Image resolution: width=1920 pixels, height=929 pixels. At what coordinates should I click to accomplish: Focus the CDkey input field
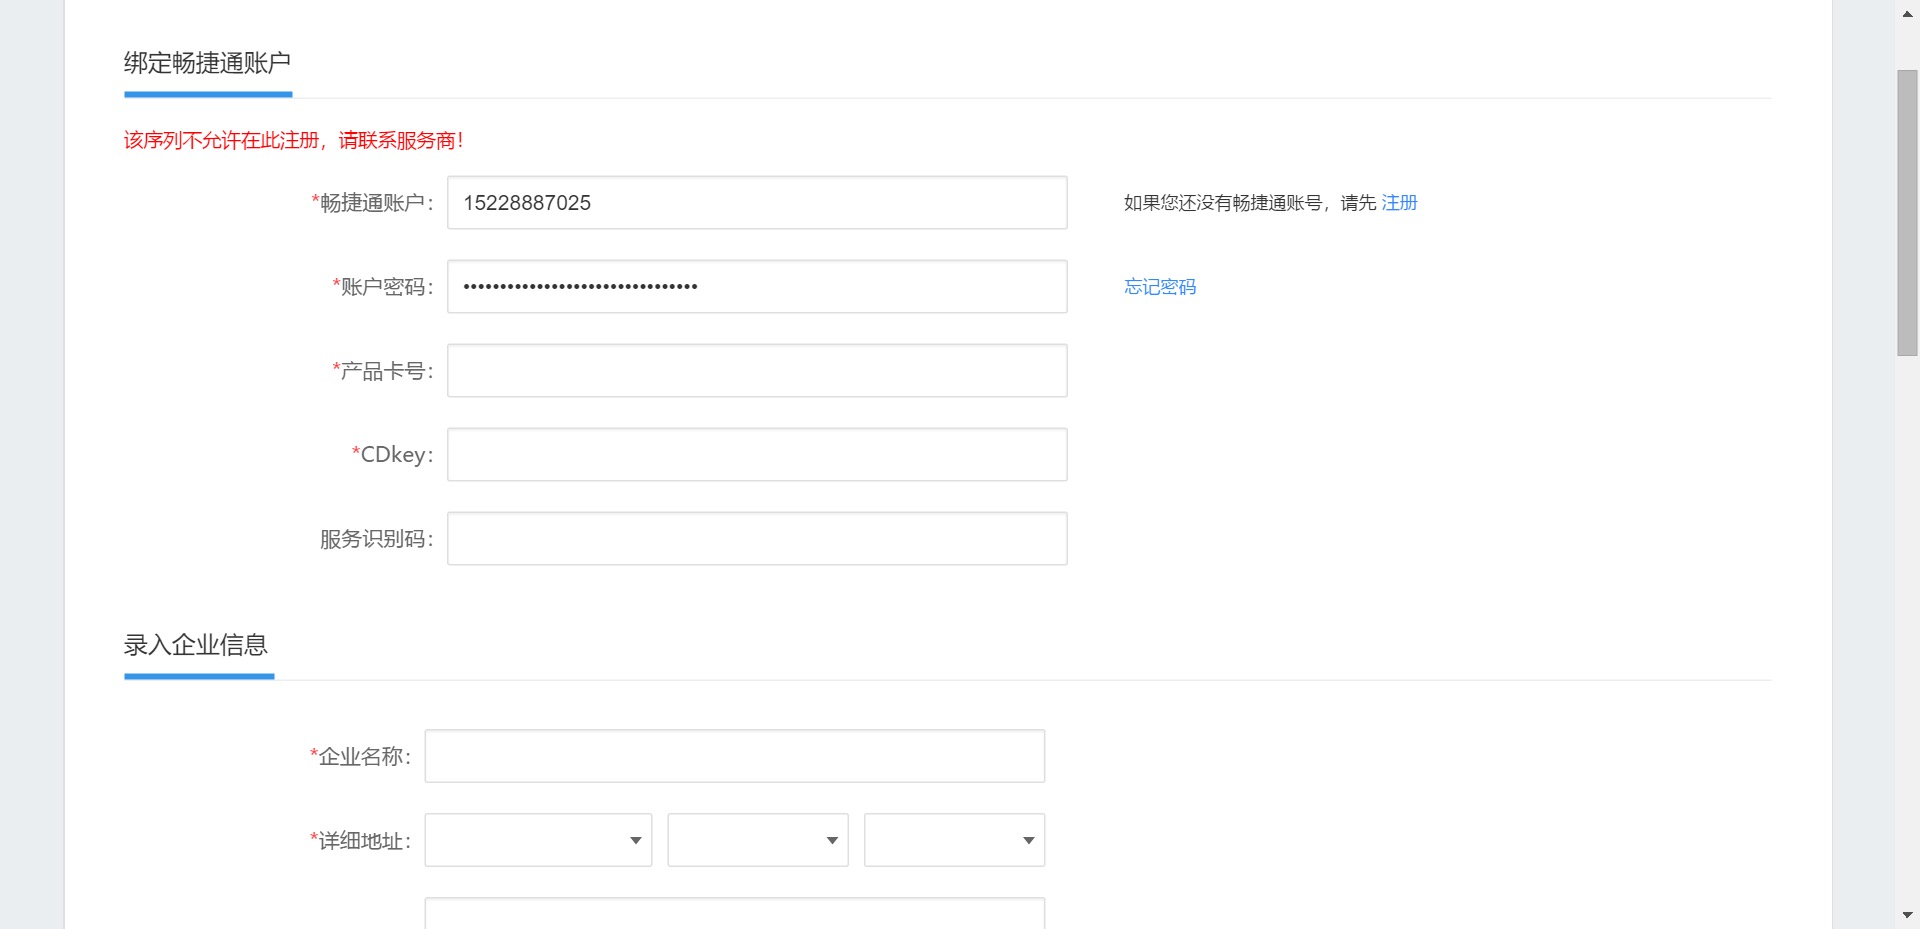[x=757, y=455]
